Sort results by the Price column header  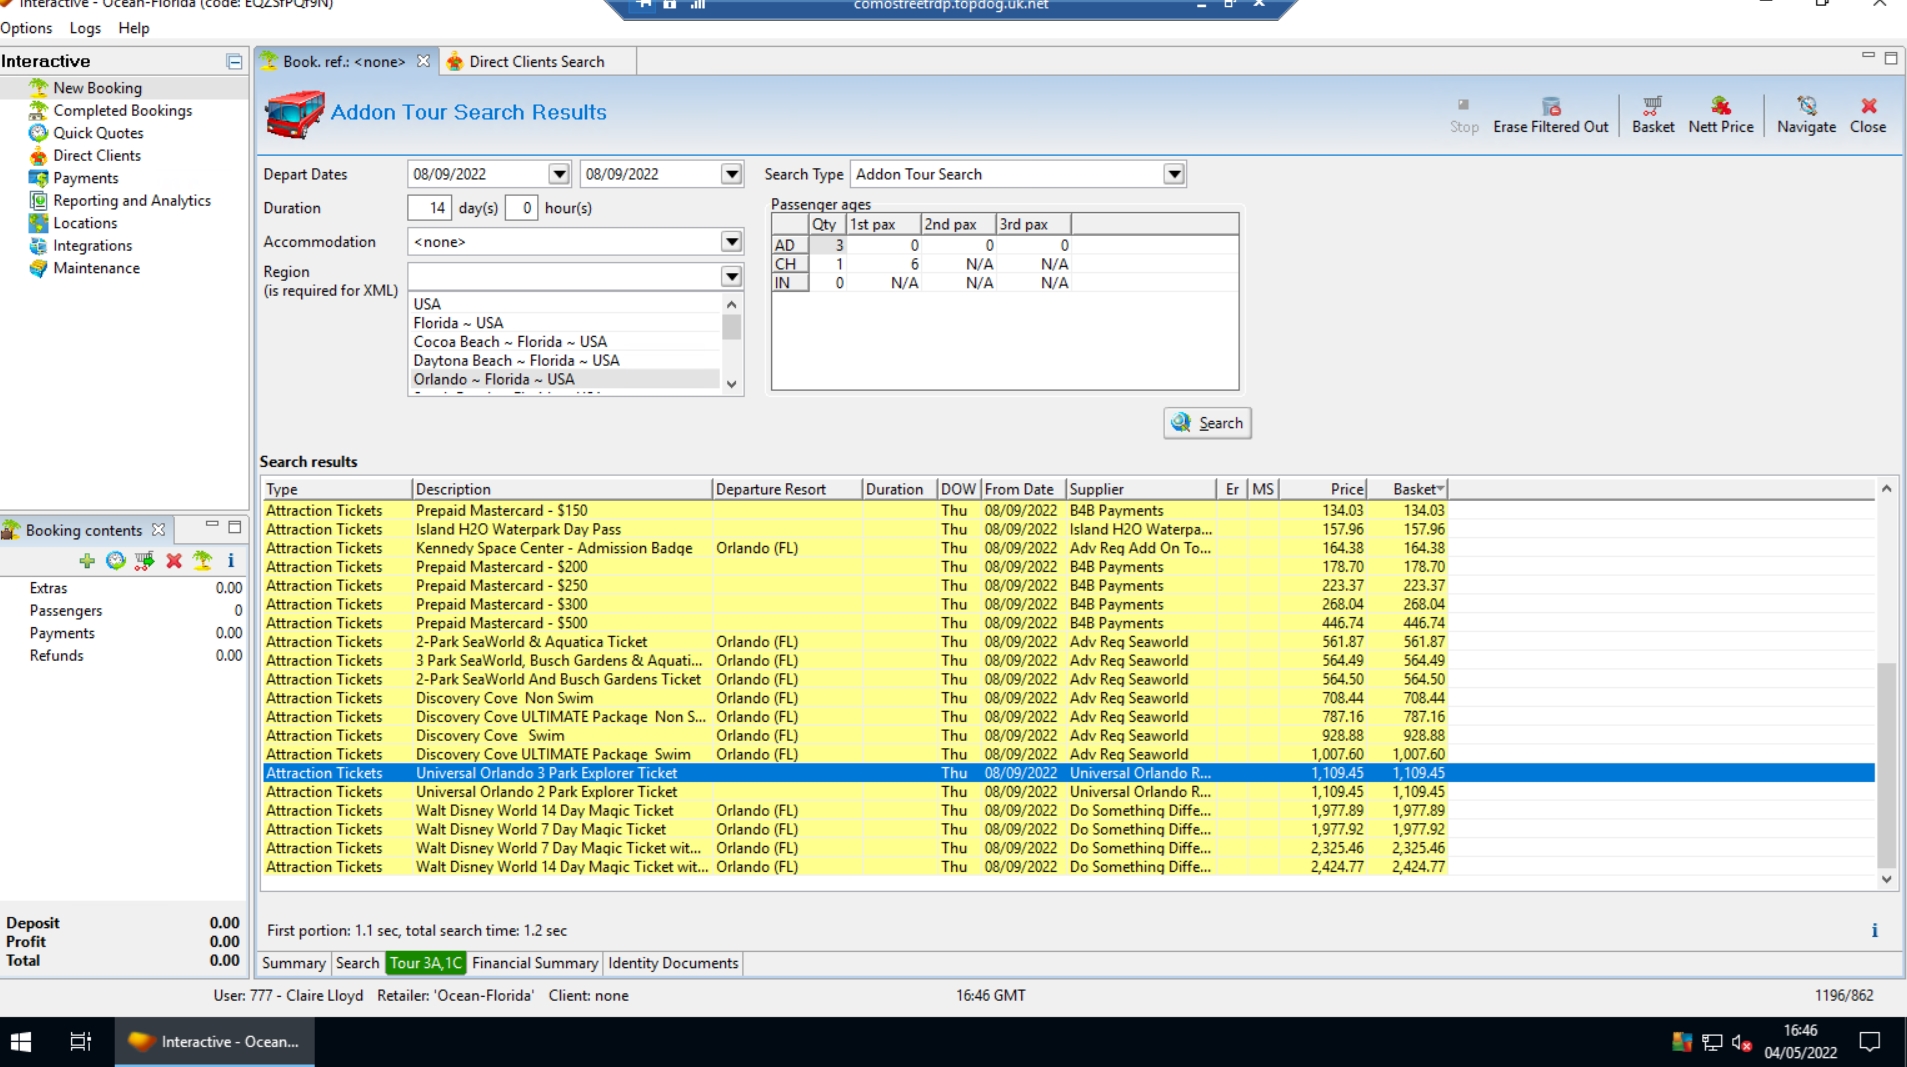pyautogui.click(x=1323, y=489)
